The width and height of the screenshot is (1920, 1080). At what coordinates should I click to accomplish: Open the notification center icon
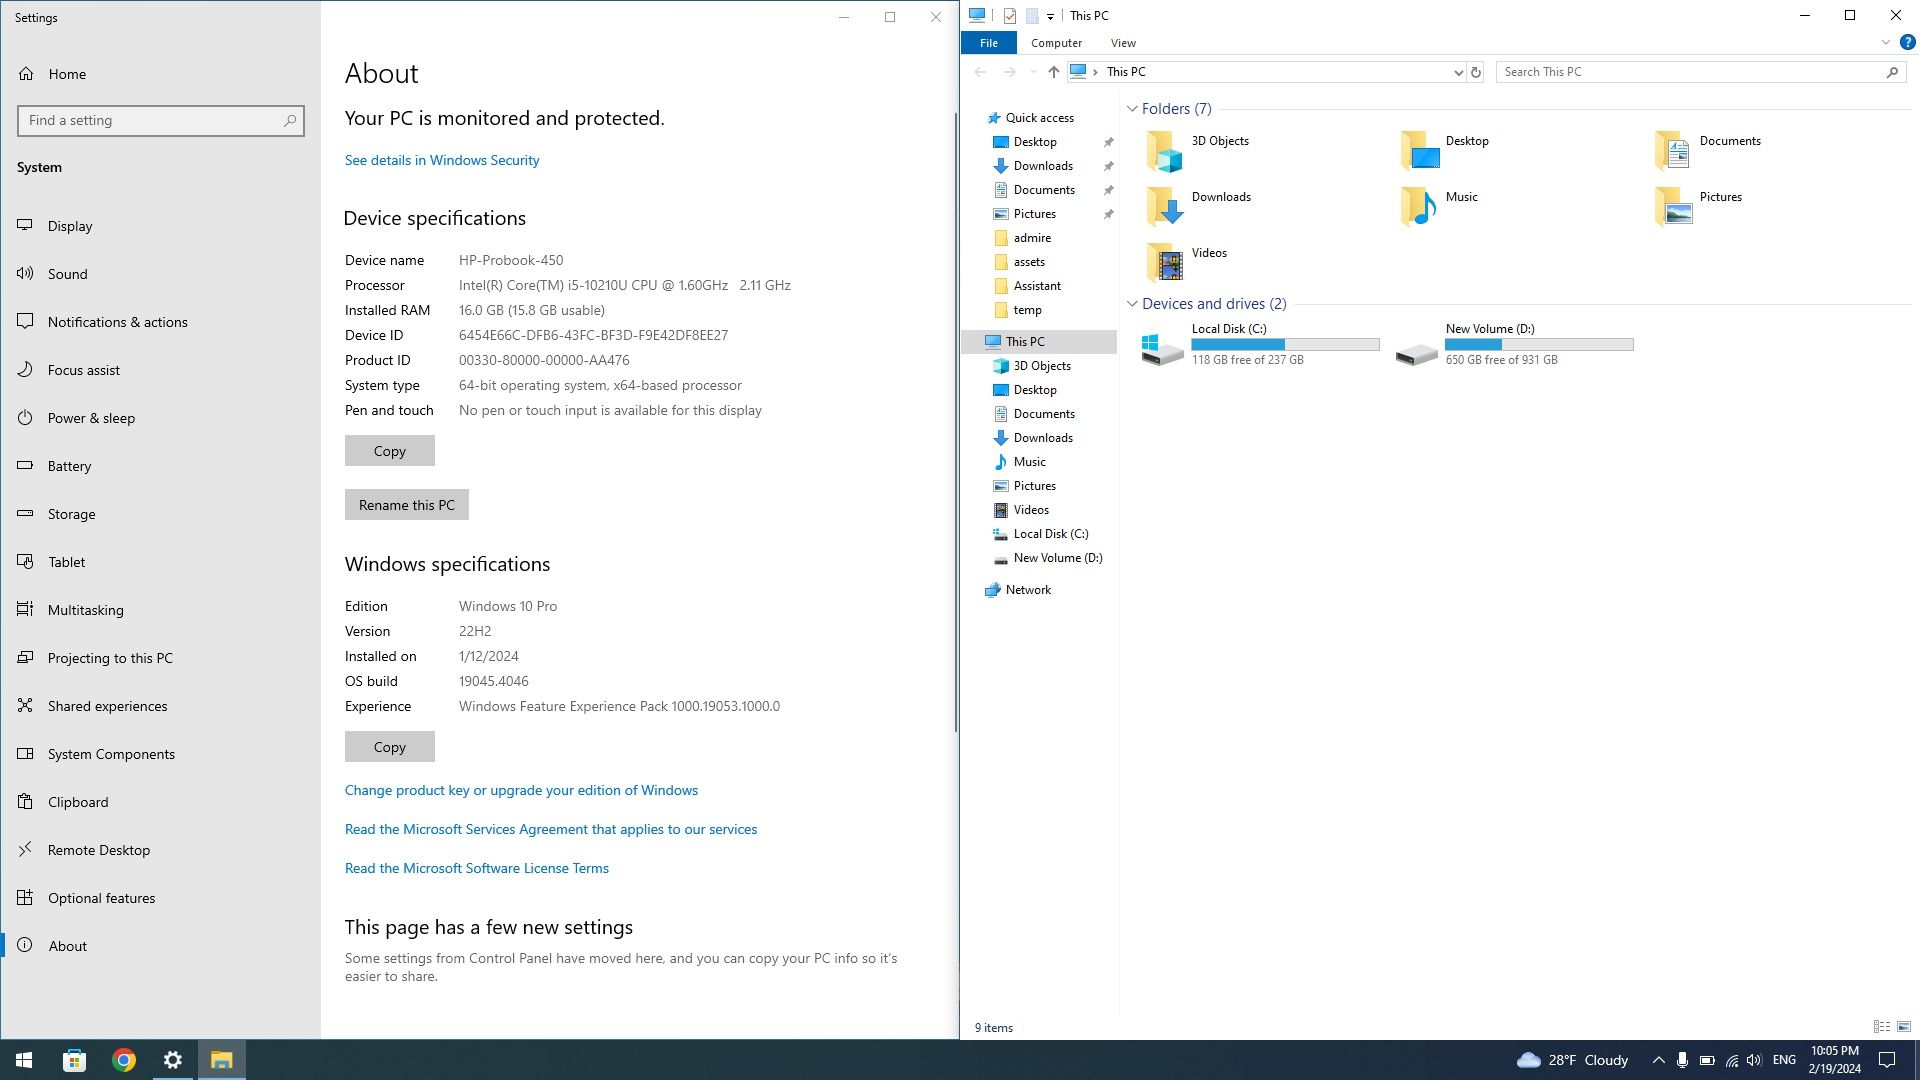click(1887, 1060)
